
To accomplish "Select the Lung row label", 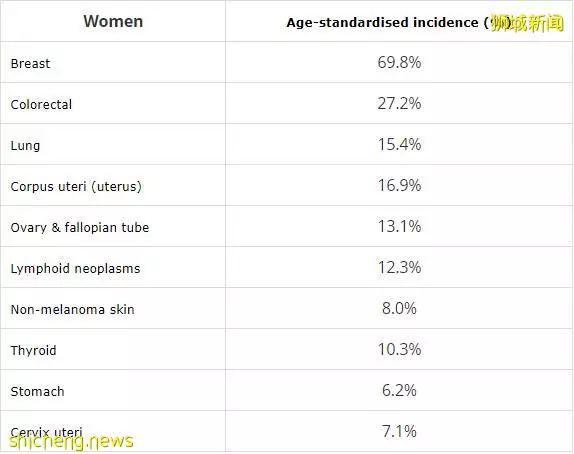I will [x=25, y=146].
